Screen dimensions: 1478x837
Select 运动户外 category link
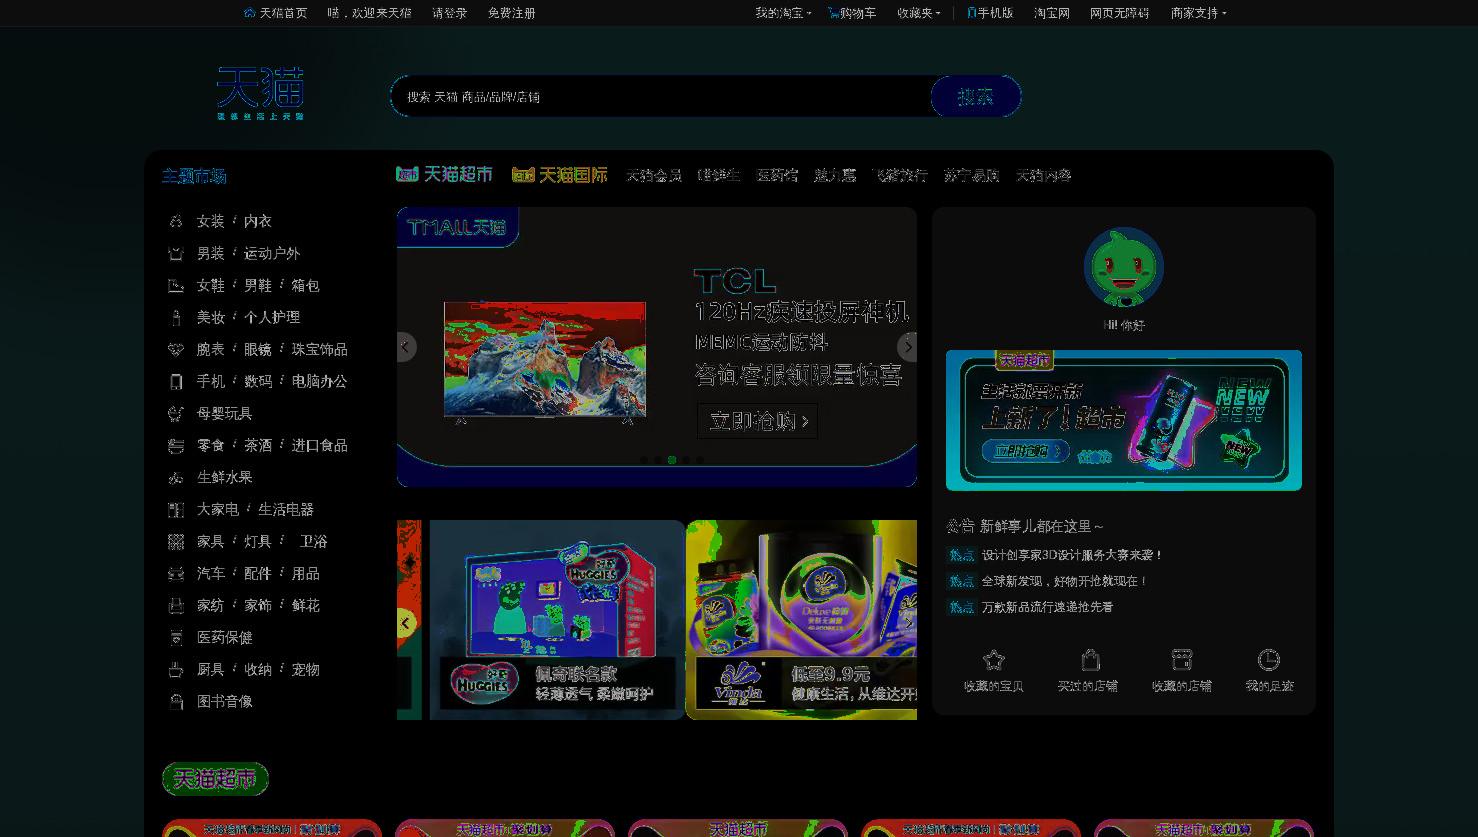(x=272, y=253)
